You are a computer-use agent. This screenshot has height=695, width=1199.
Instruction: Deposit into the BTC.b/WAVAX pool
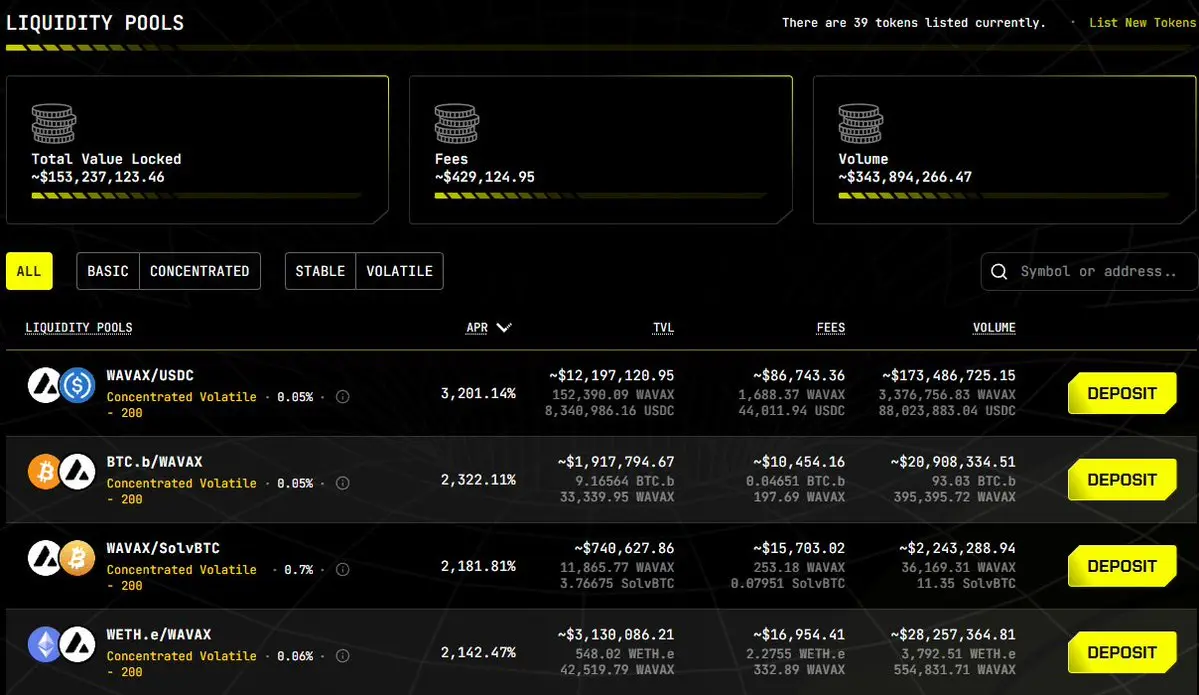click(1122, 479)
